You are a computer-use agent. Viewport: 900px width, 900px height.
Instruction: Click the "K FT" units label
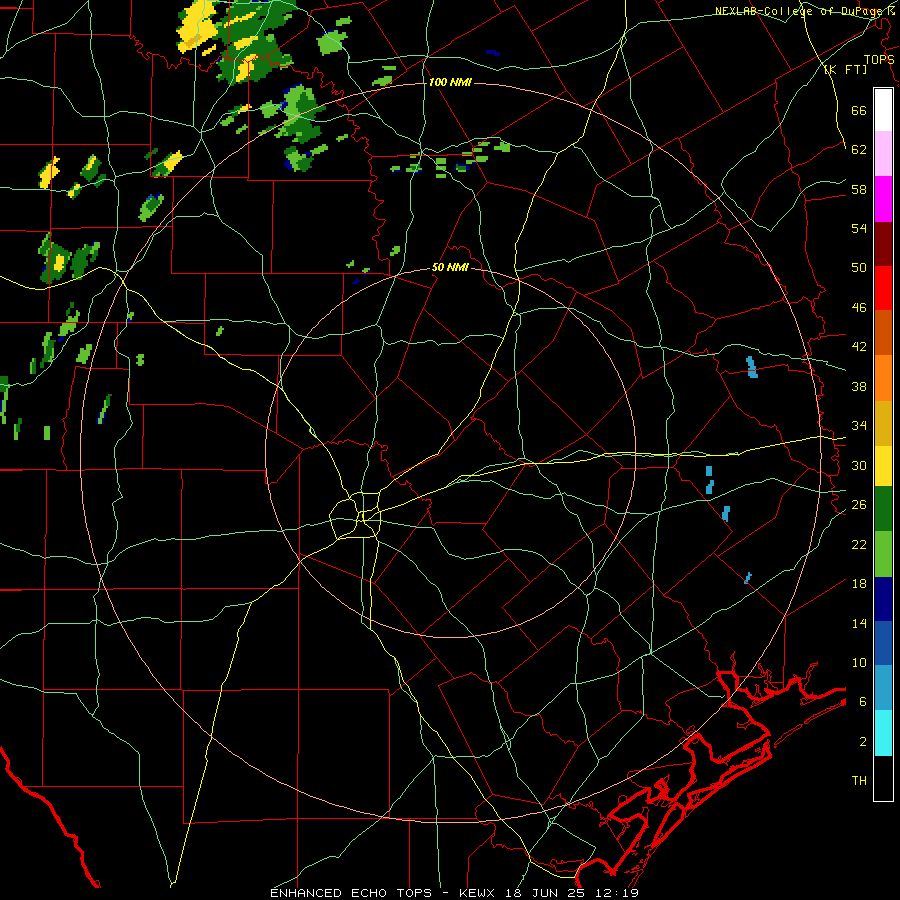click(845, 69)
